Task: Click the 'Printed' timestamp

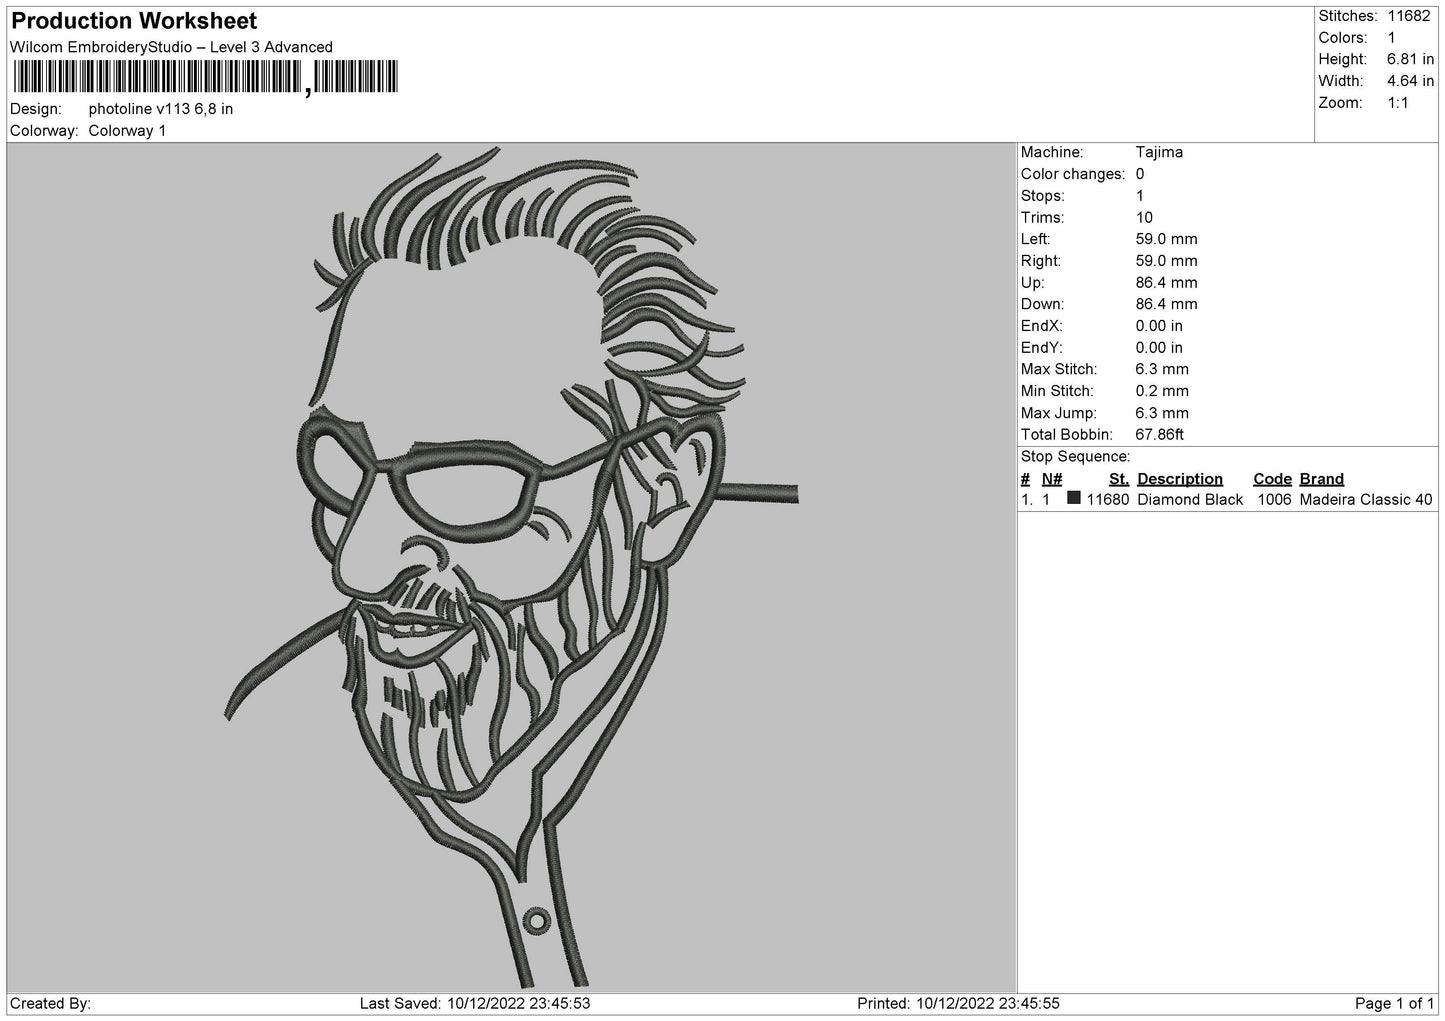Action: 958,1003
